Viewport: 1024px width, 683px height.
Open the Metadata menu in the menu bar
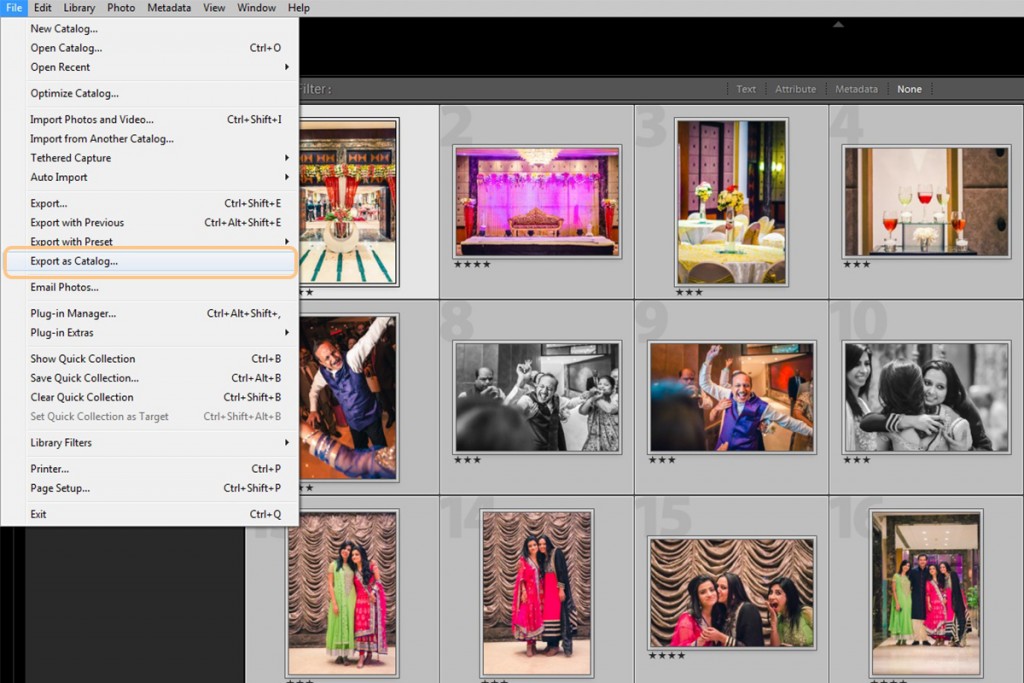point(169,8)
